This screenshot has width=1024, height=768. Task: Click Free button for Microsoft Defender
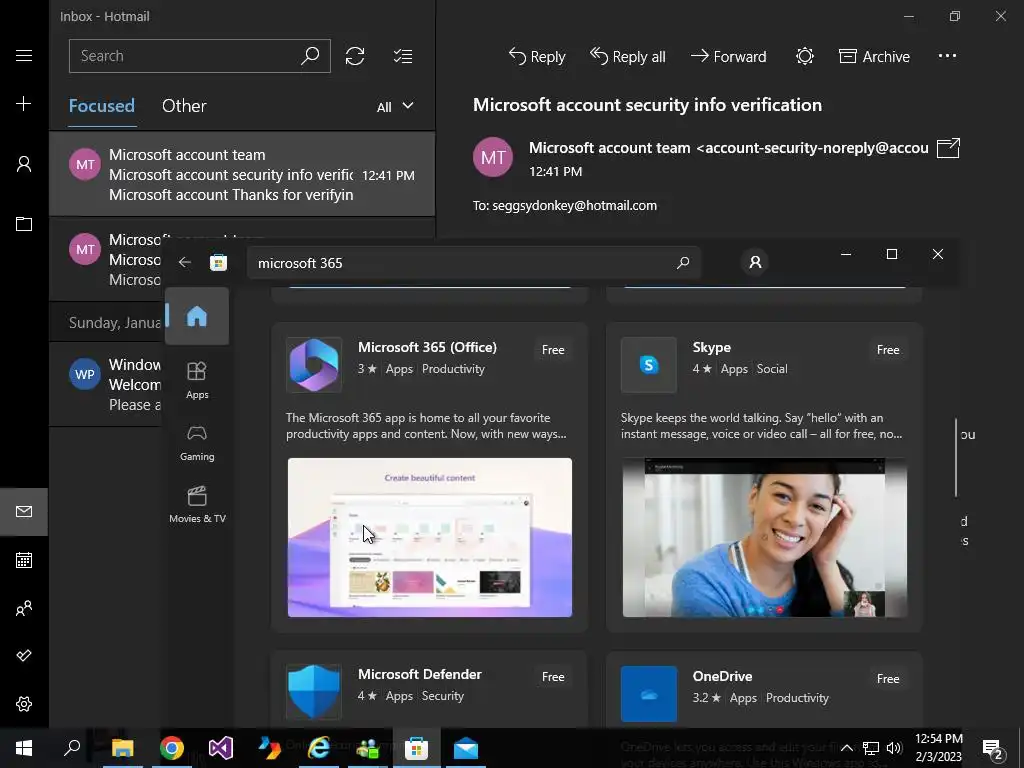[x=553, y=677]
